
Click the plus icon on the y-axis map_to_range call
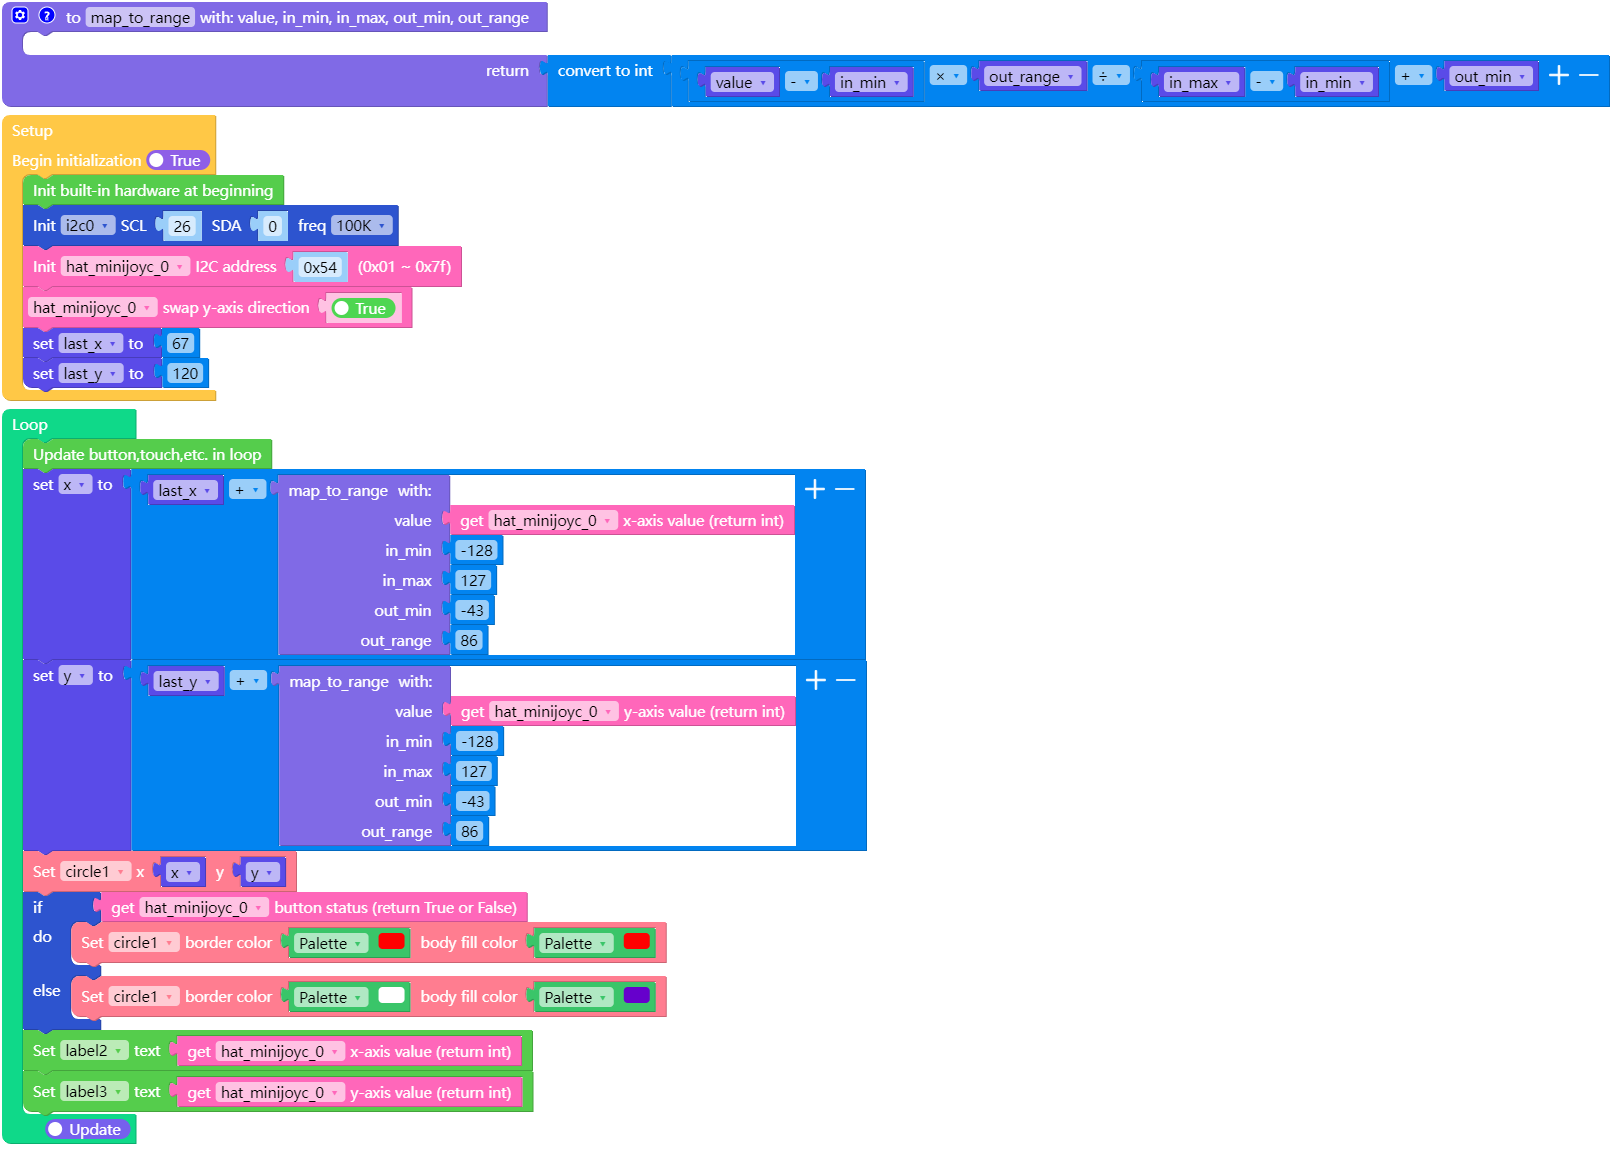pos(814,680)
